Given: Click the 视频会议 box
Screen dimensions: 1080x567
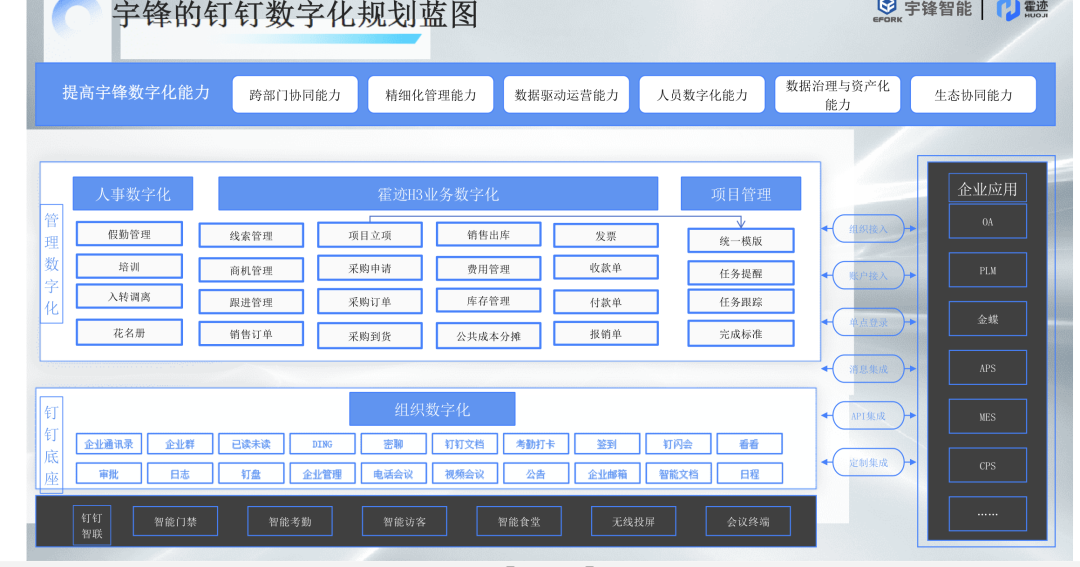Looking at the screenshot, I should [464, 474].
